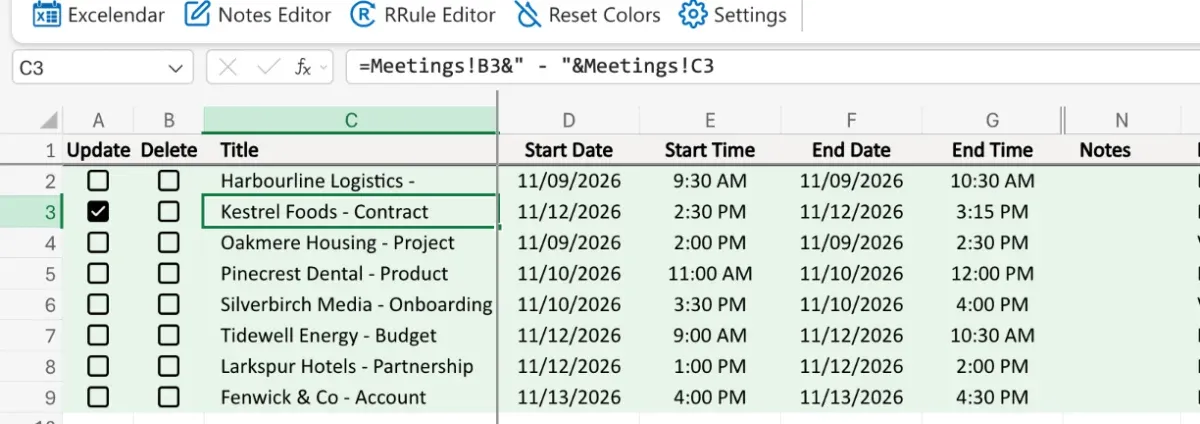1200x424 pixels.
Task: Click the 11:00 AM start time cell
Action: tap(710, 274)
